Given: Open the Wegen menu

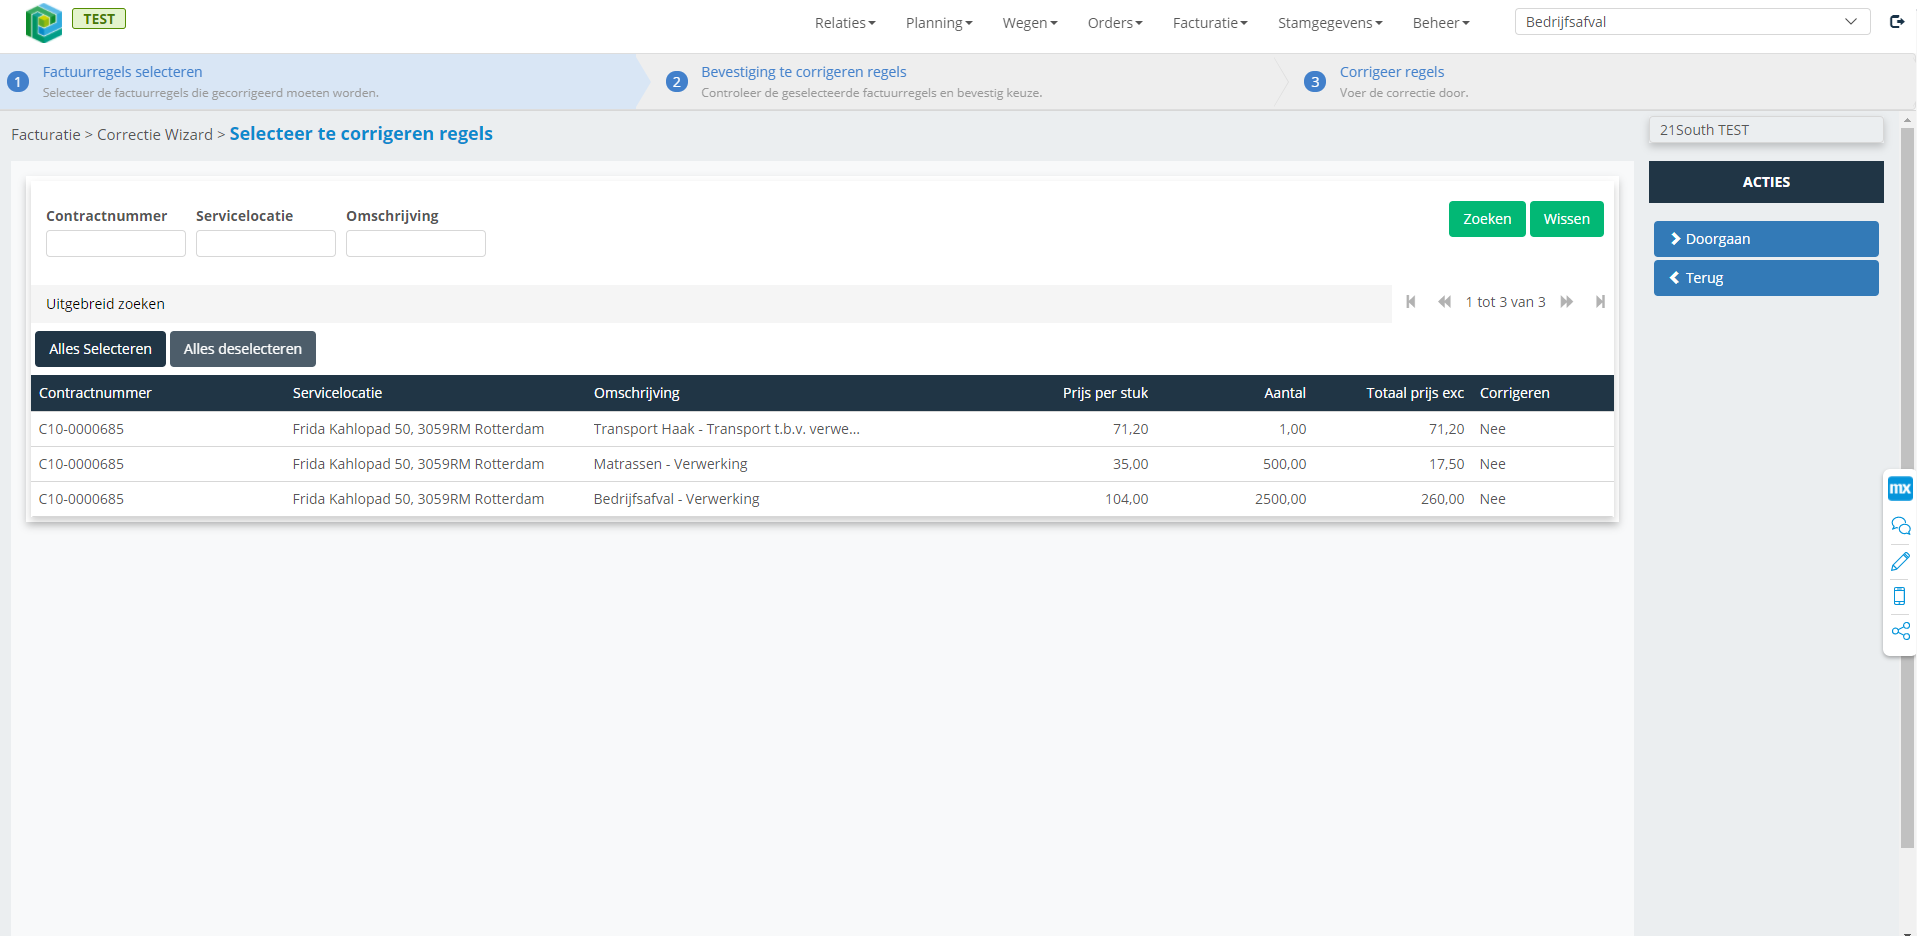Looking at the screenshot, I should click(x=1030, y=23).
